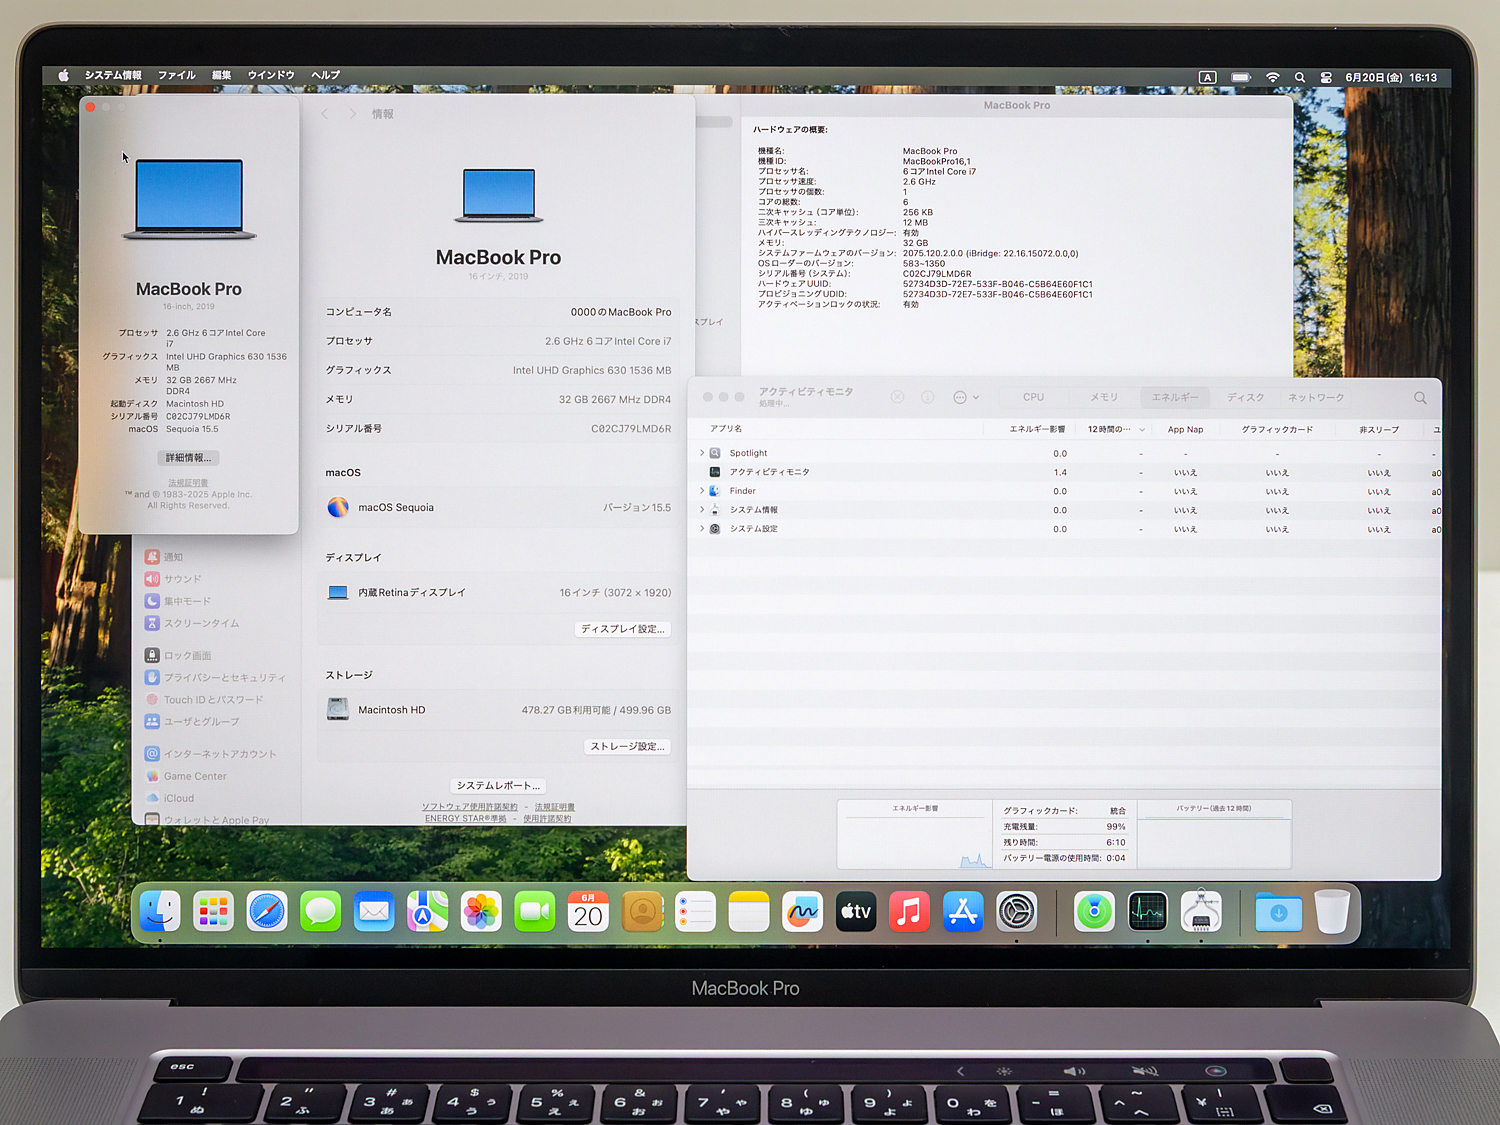Expand the Spotlight process row

pos(702,453)
